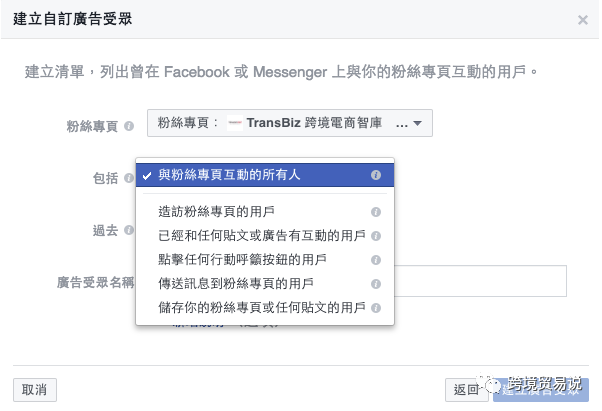
Task: Choose 造訪粉絲專頁的用戶 option
Action: pos(265,212)
